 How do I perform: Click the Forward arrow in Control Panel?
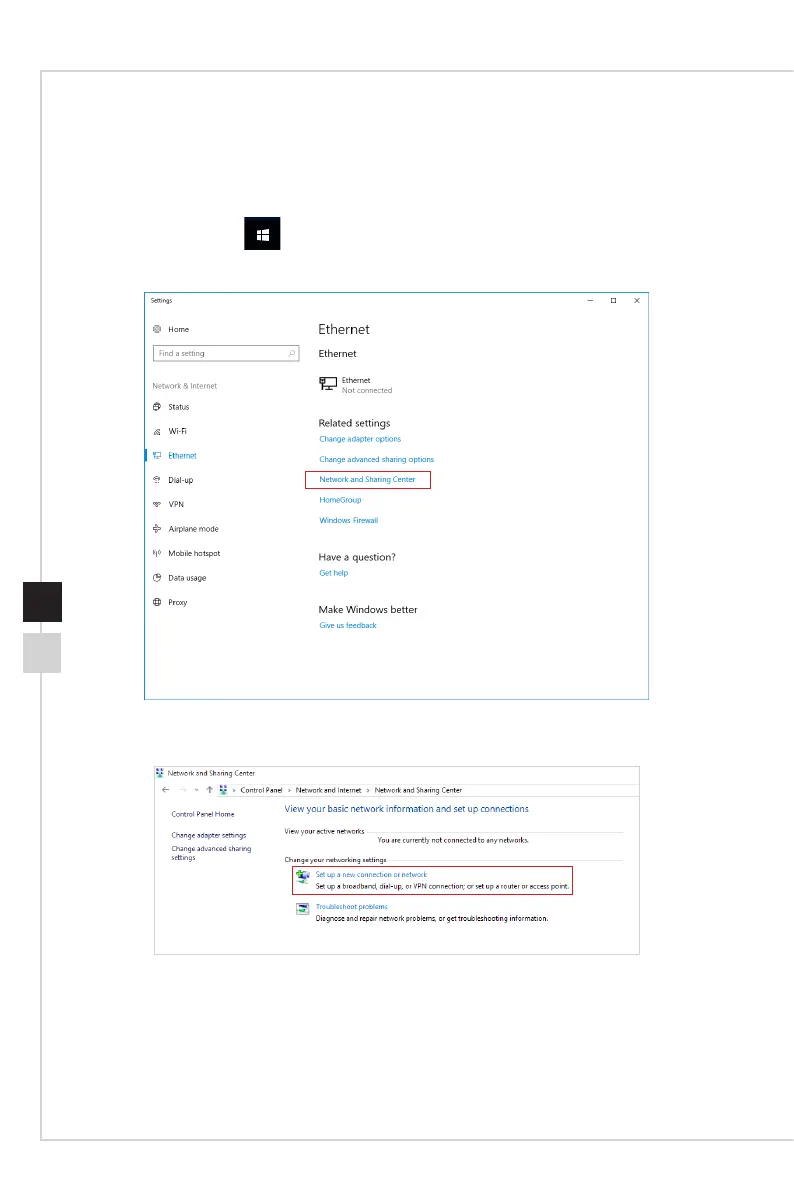183,790
